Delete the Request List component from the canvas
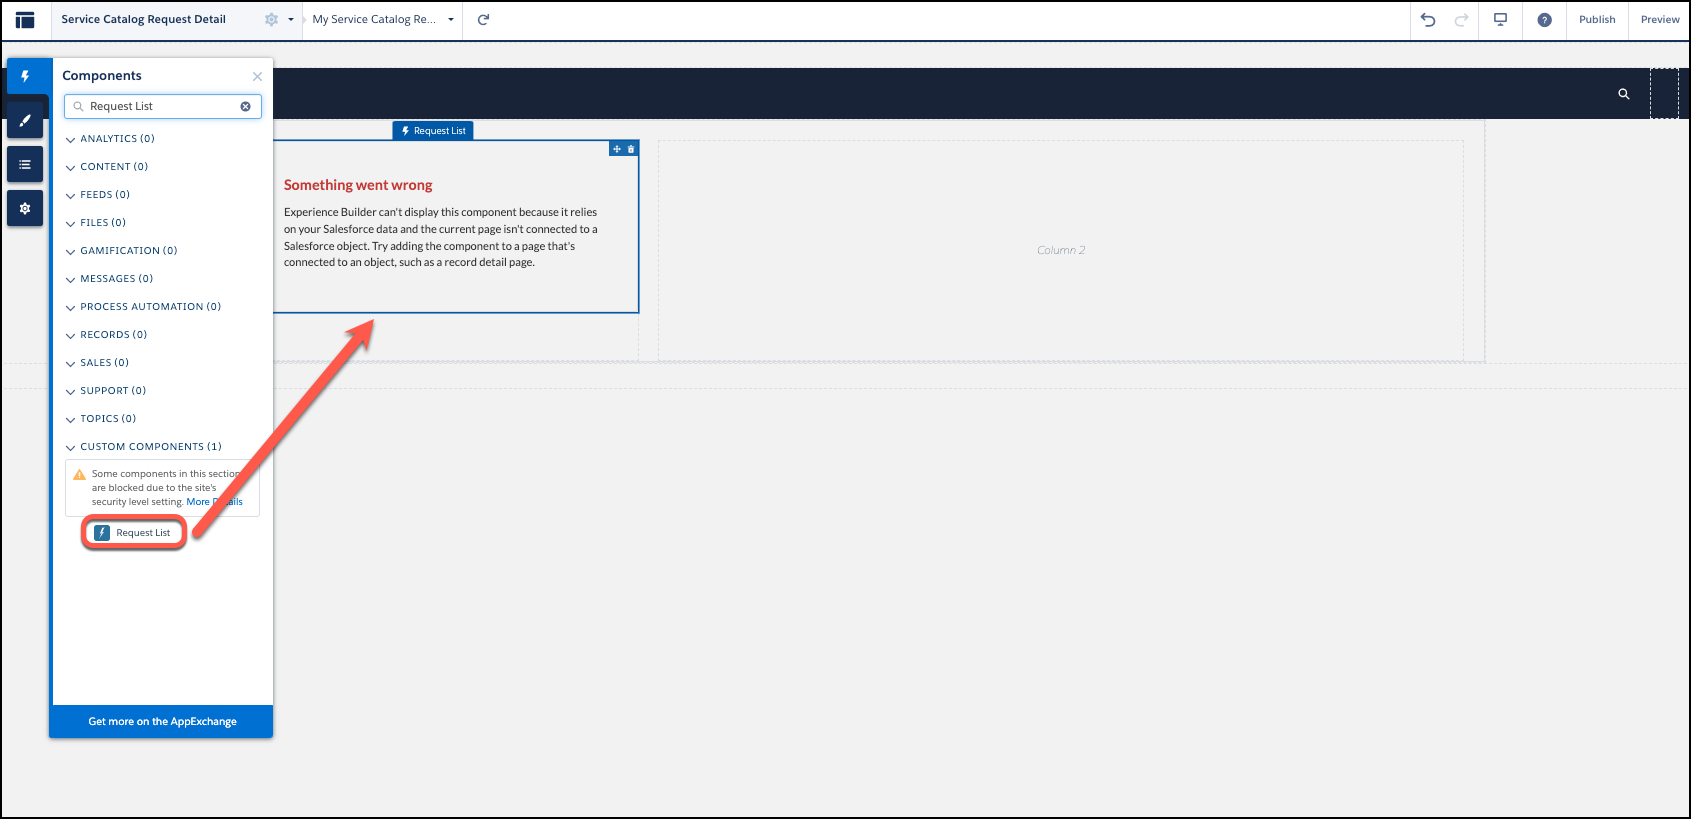Screen dimensions: 1691x819 (x=631, y=149)
